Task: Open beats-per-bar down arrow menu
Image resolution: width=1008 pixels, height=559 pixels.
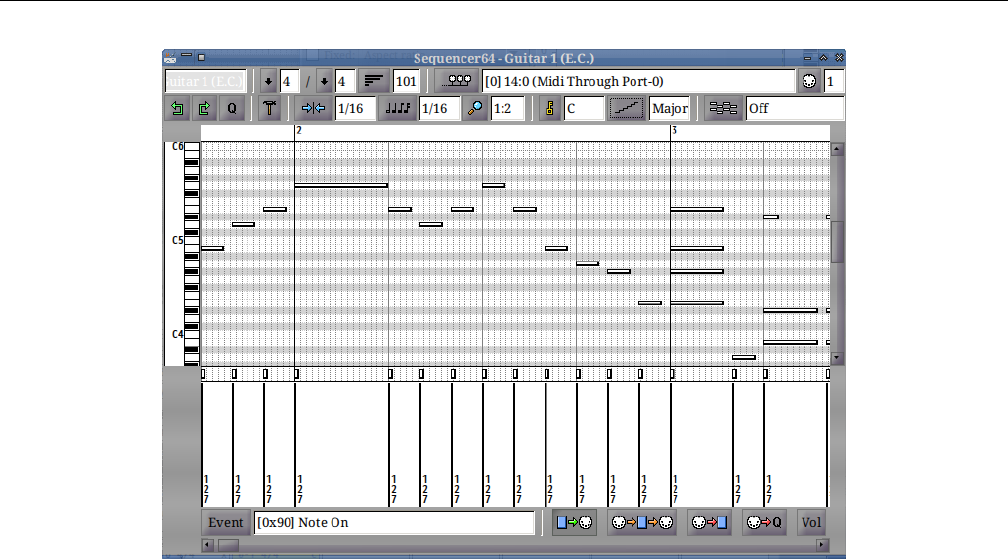Action: pos(269,82)
